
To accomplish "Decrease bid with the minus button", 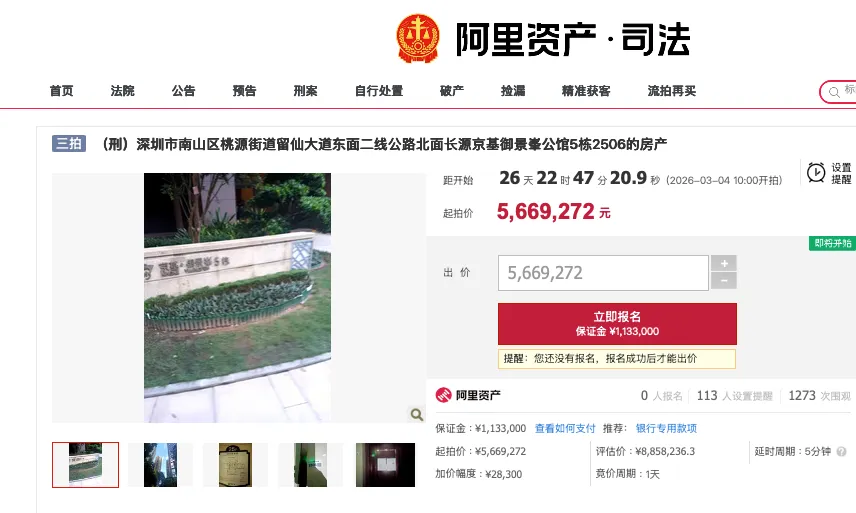I will (724, 281).
